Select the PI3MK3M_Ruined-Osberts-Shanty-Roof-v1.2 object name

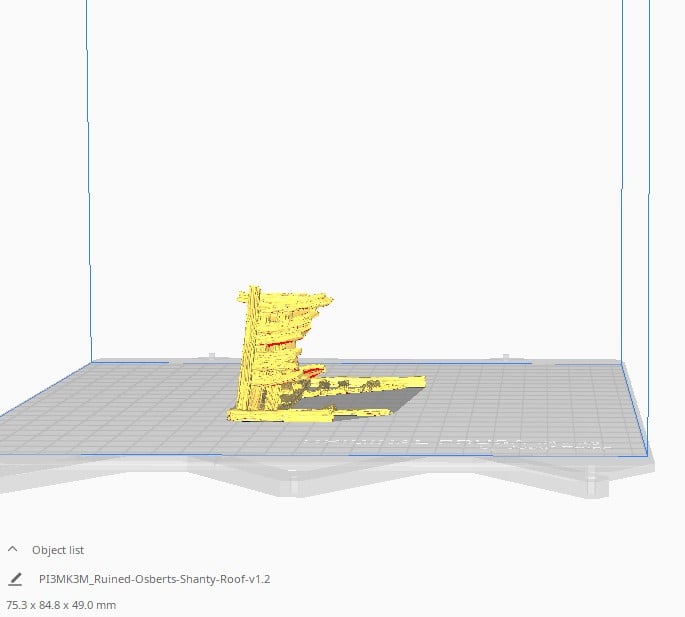[x=155, y=579]
